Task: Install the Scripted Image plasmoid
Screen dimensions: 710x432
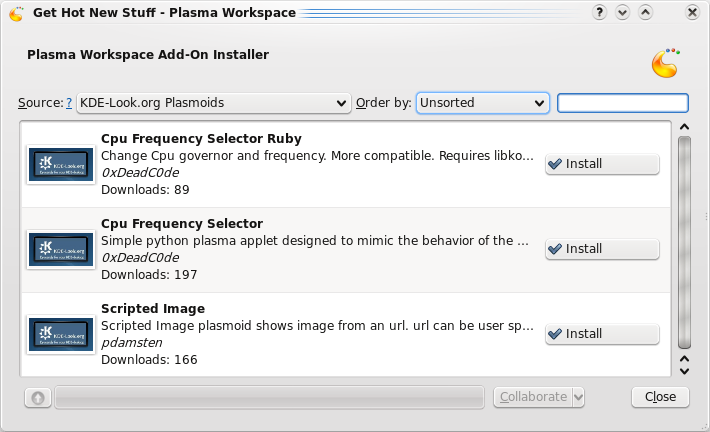Action: (601, 334)
